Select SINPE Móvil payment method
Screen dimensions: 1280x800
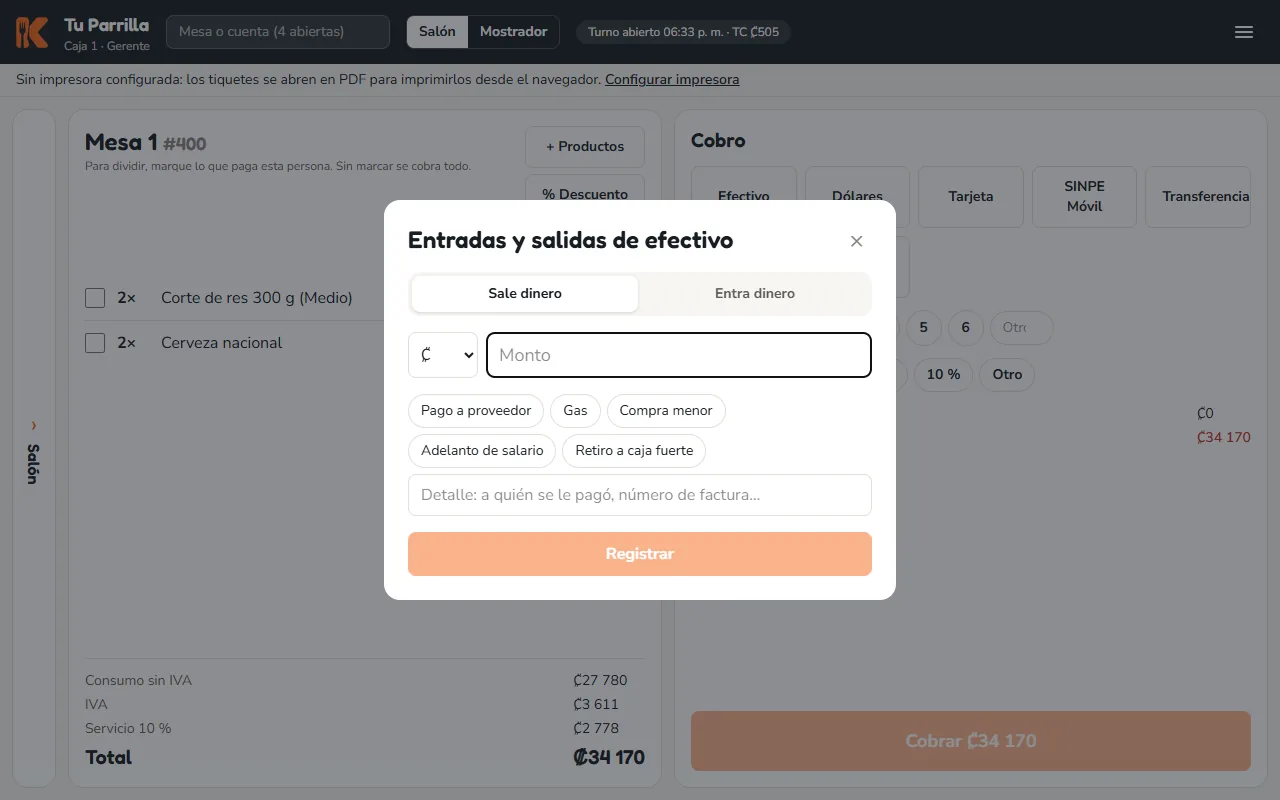pos(1084,197)
